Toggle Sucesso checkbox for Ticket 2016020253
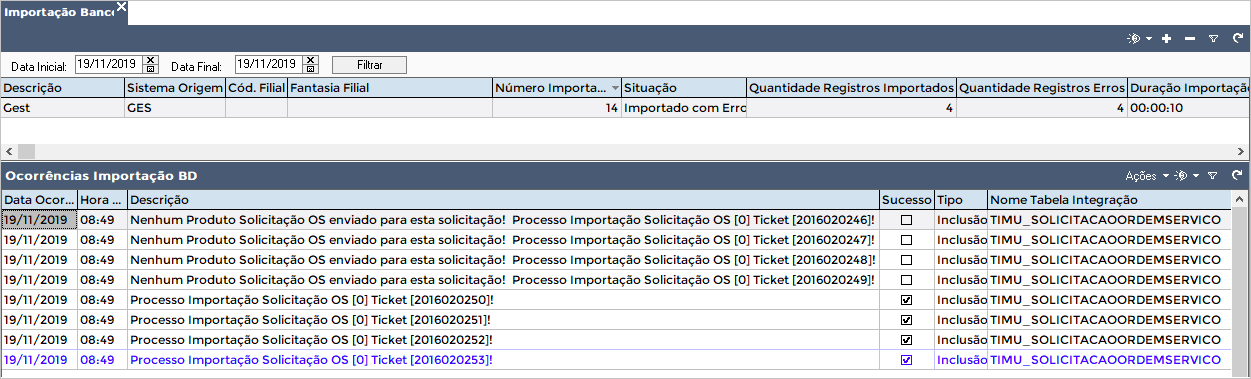This screenshot has height=379, width=1251. click(x=907, y=360)
